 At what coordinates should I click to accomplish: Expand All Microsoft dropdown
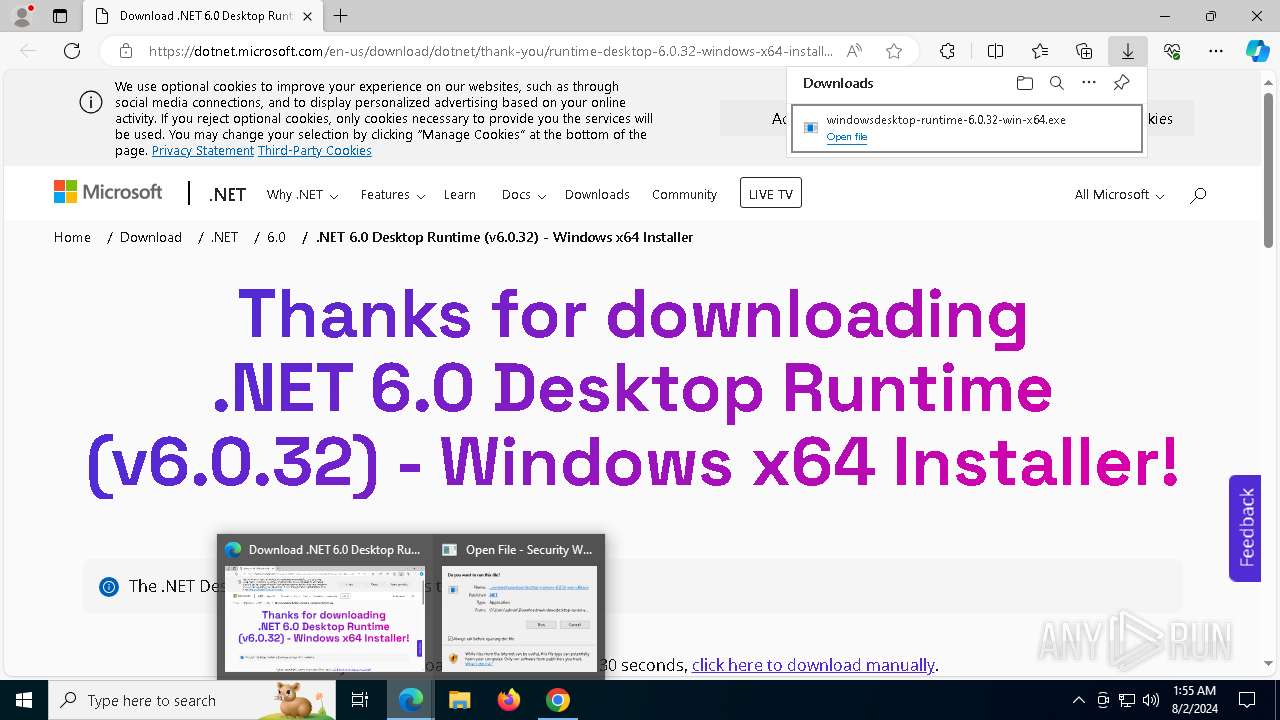click(x=1119, y=195)
